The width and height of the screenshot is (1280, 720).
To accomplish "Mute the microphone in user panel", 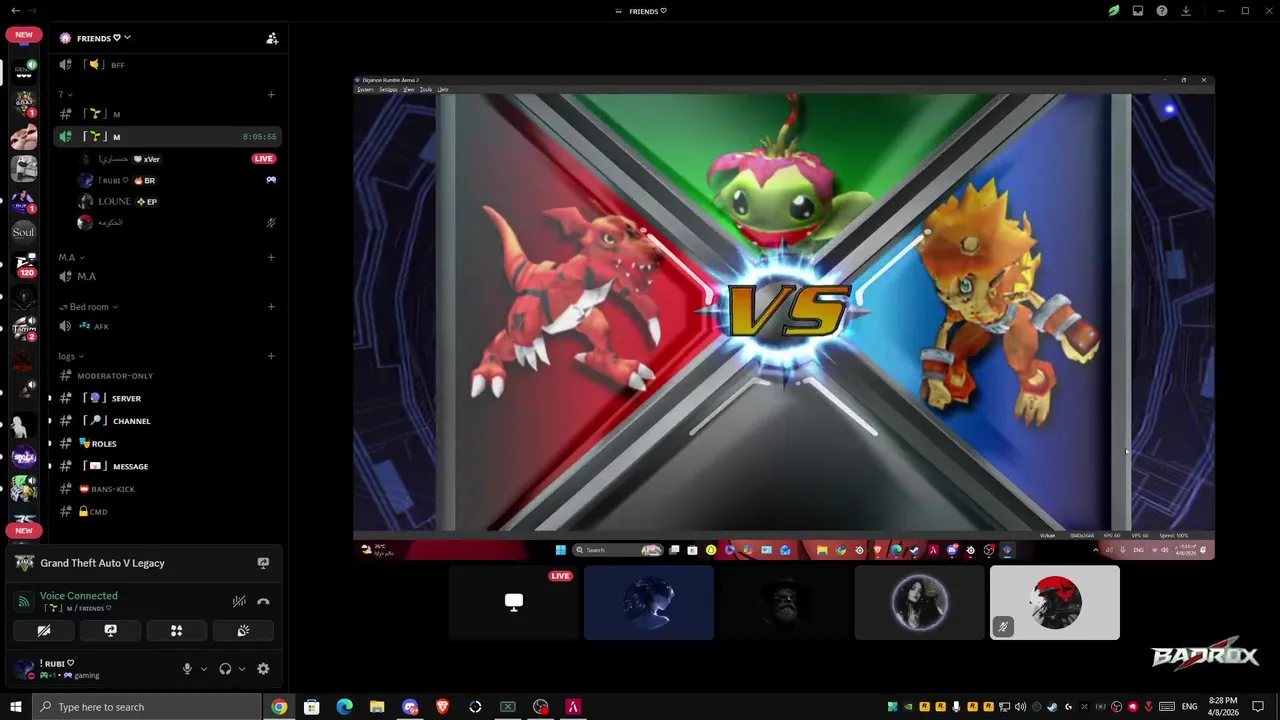I will coord(187,669).
